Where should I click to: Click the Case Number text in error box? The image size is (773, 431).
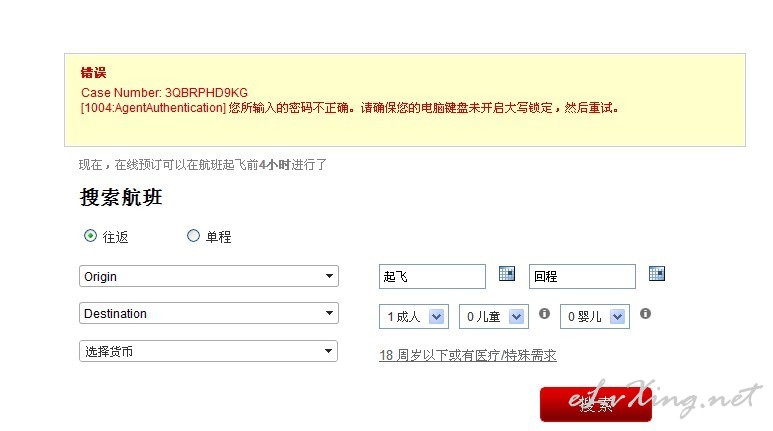[164, 93]
